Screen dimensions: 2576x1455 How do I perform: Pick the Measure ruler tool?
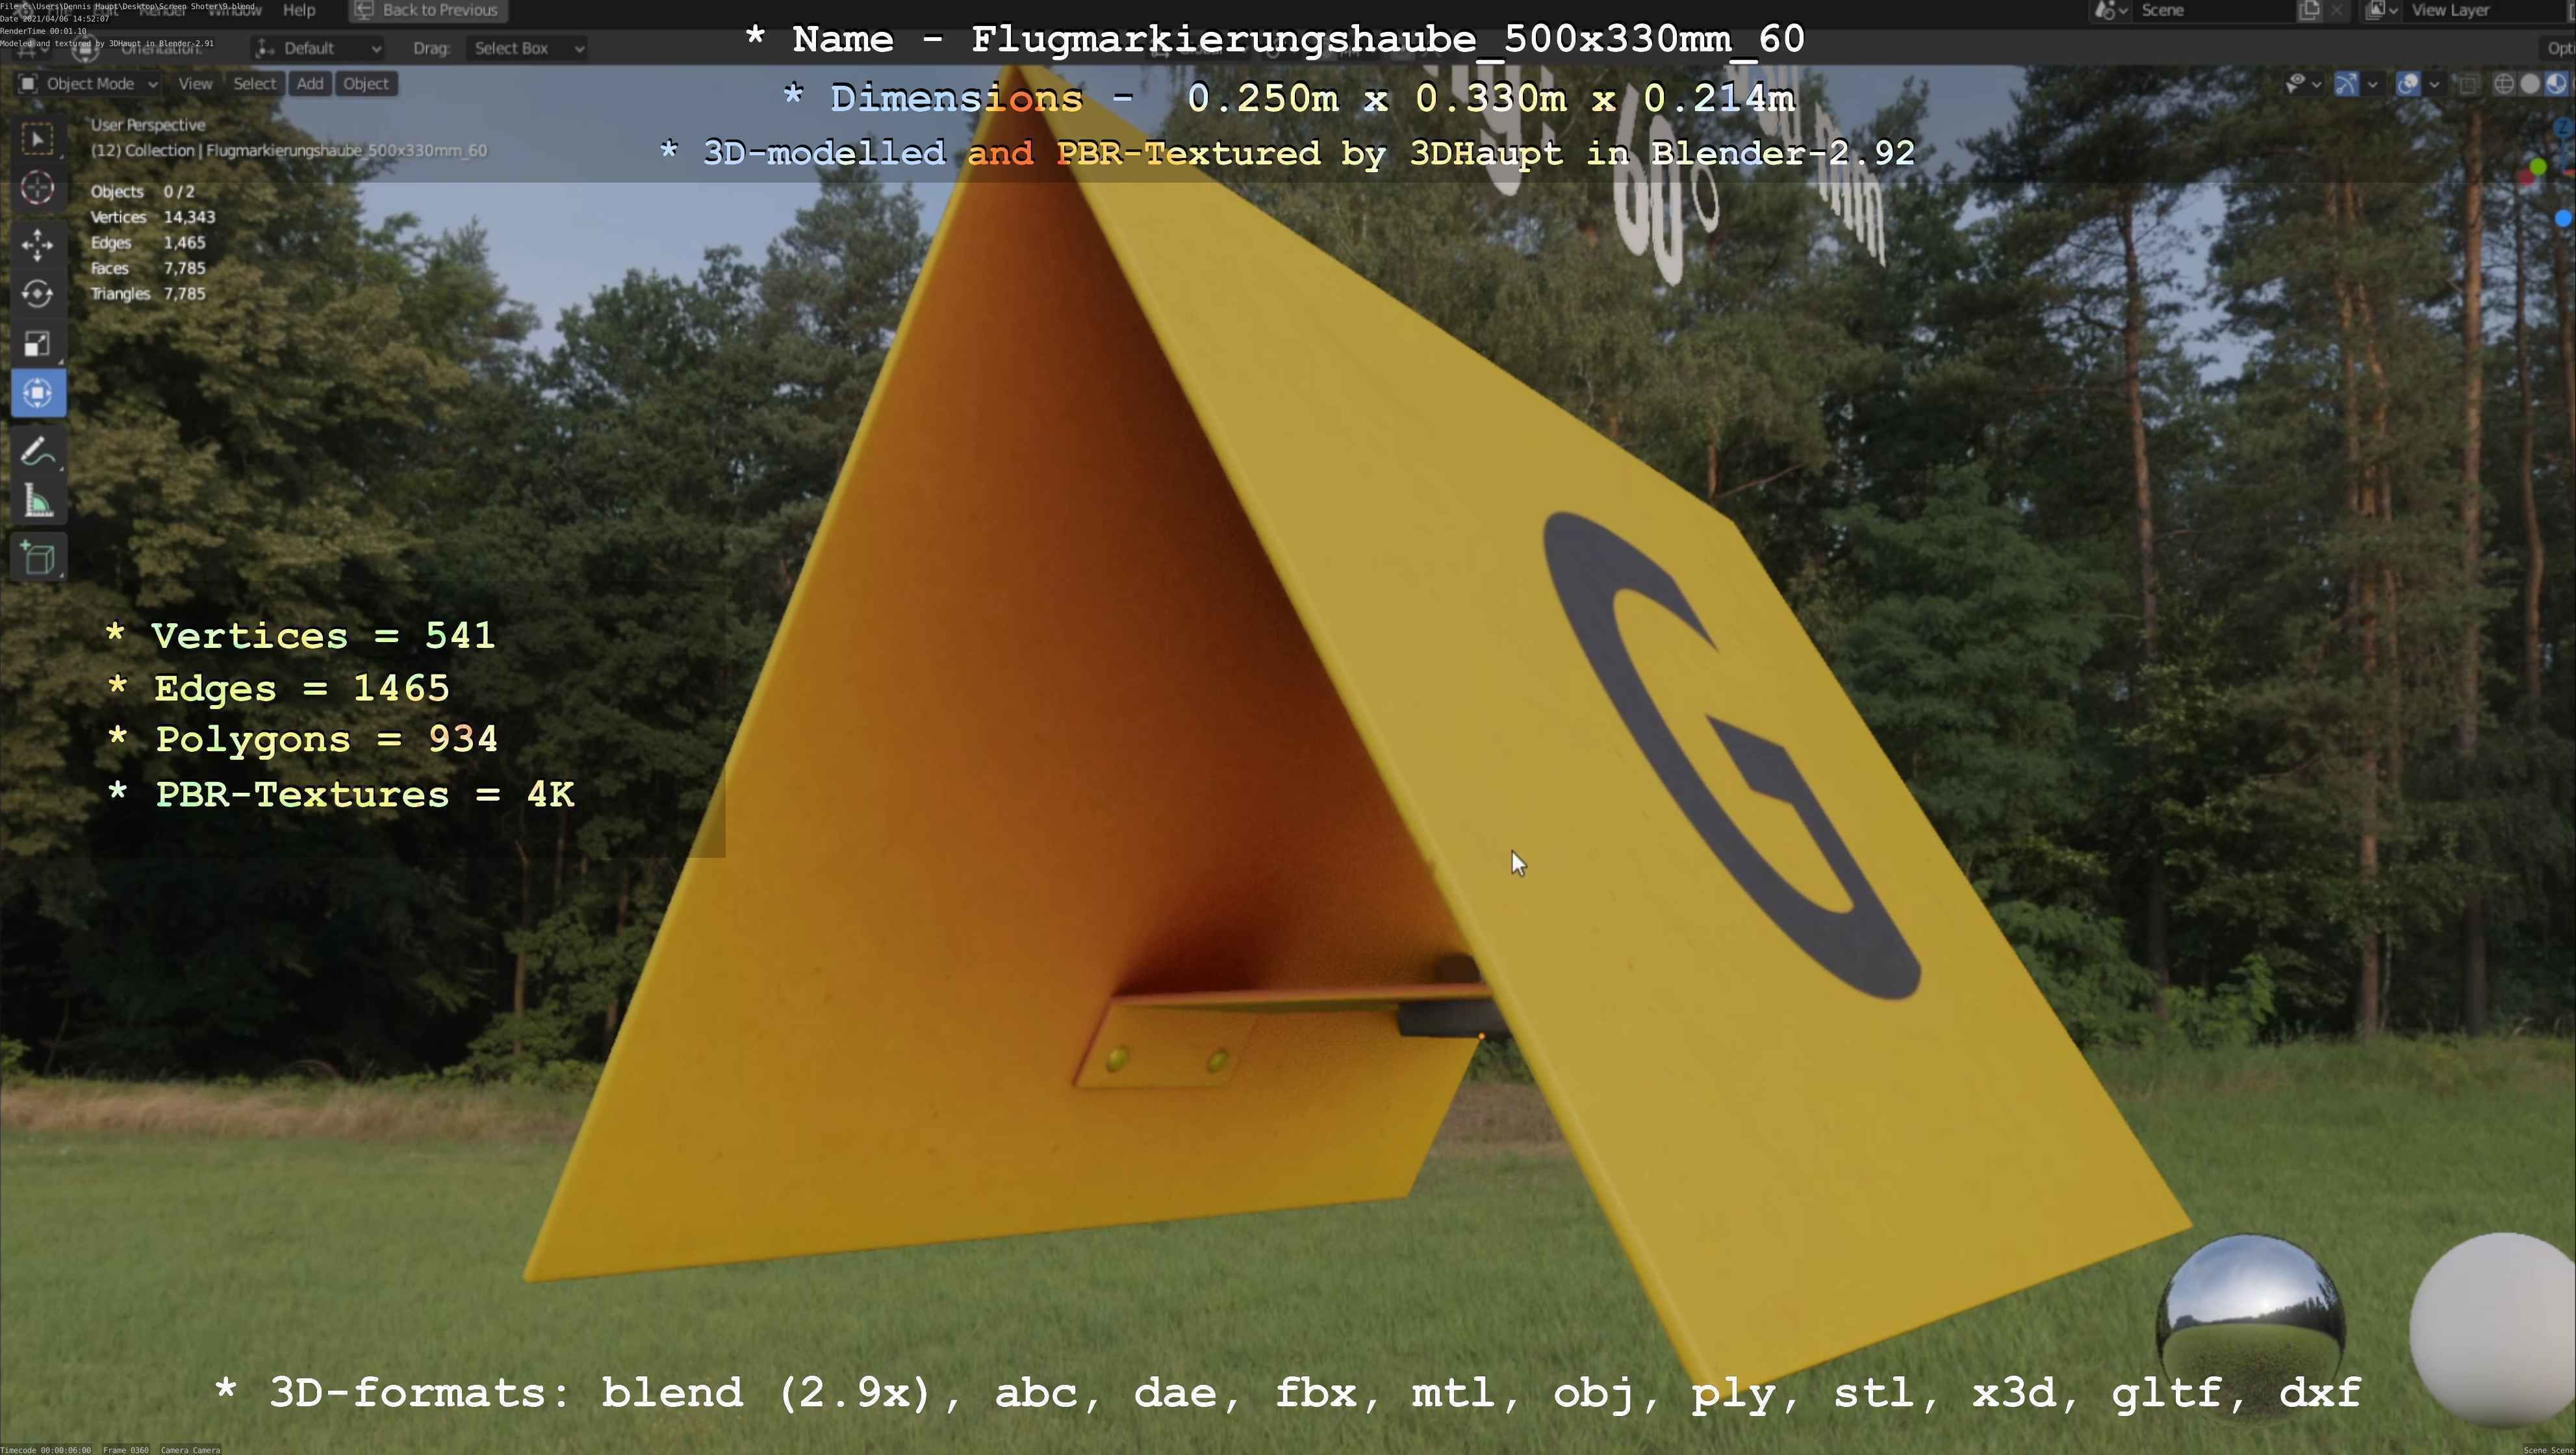(38, 501)
